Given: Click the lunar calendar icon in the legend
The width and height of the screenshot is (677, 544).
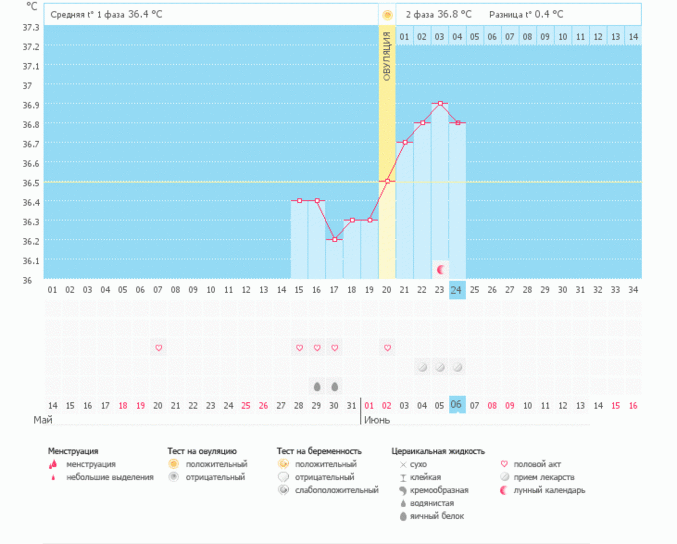Looking at the screenshot, I should [x=505, y=490].
